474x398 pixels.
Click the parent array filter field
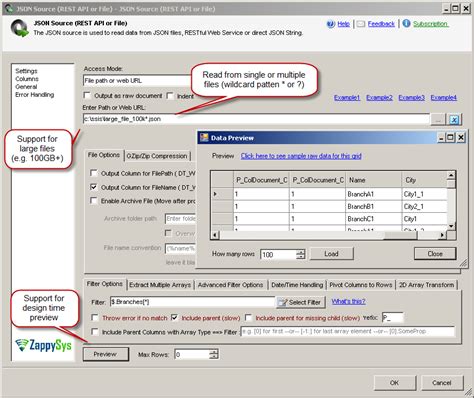pos(348,332)
